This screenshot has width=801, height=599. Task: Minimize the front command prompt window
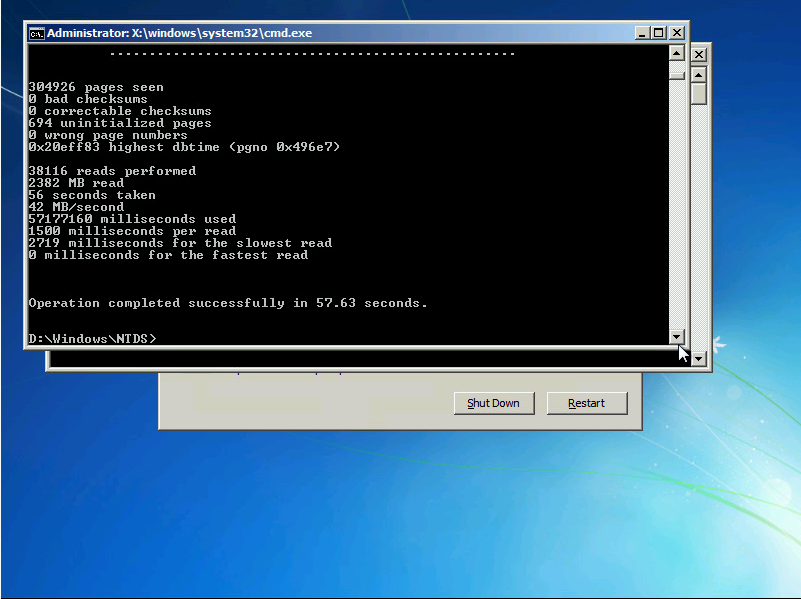tap(641, 33)
